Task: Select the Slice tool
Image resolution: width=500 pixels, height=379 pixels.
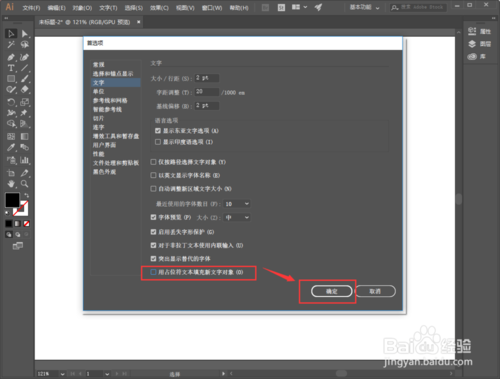Action: click(24, 173)
